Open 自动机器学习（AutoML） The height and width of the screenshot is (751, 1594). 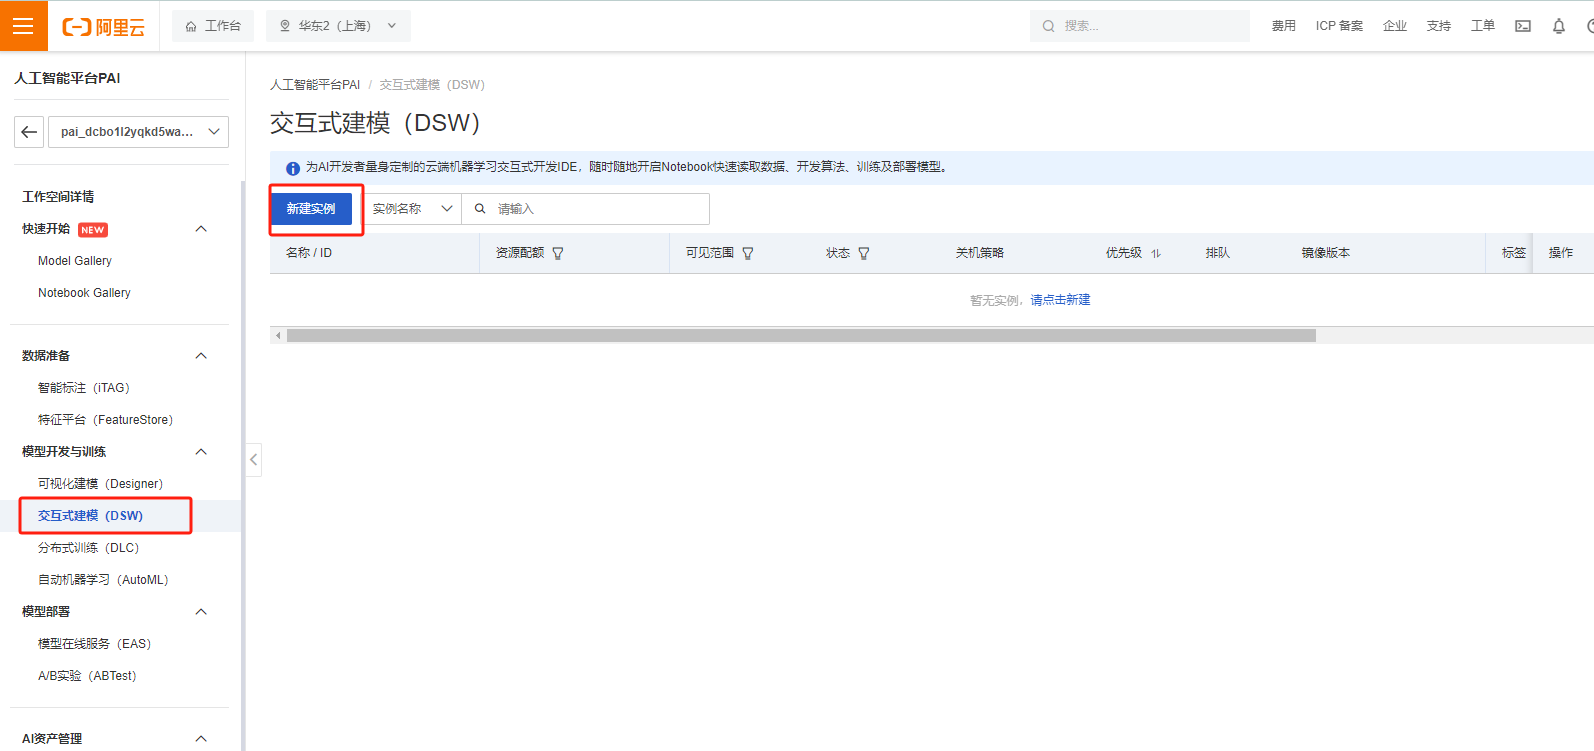[104, 580]
